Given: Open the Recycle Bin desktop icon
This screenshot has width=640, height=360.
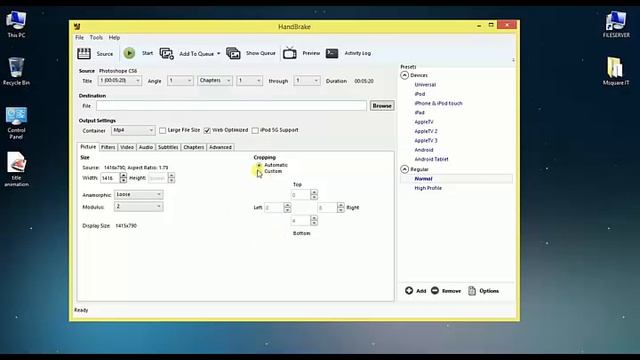Looking at the screenshot, I should (16, 71).
